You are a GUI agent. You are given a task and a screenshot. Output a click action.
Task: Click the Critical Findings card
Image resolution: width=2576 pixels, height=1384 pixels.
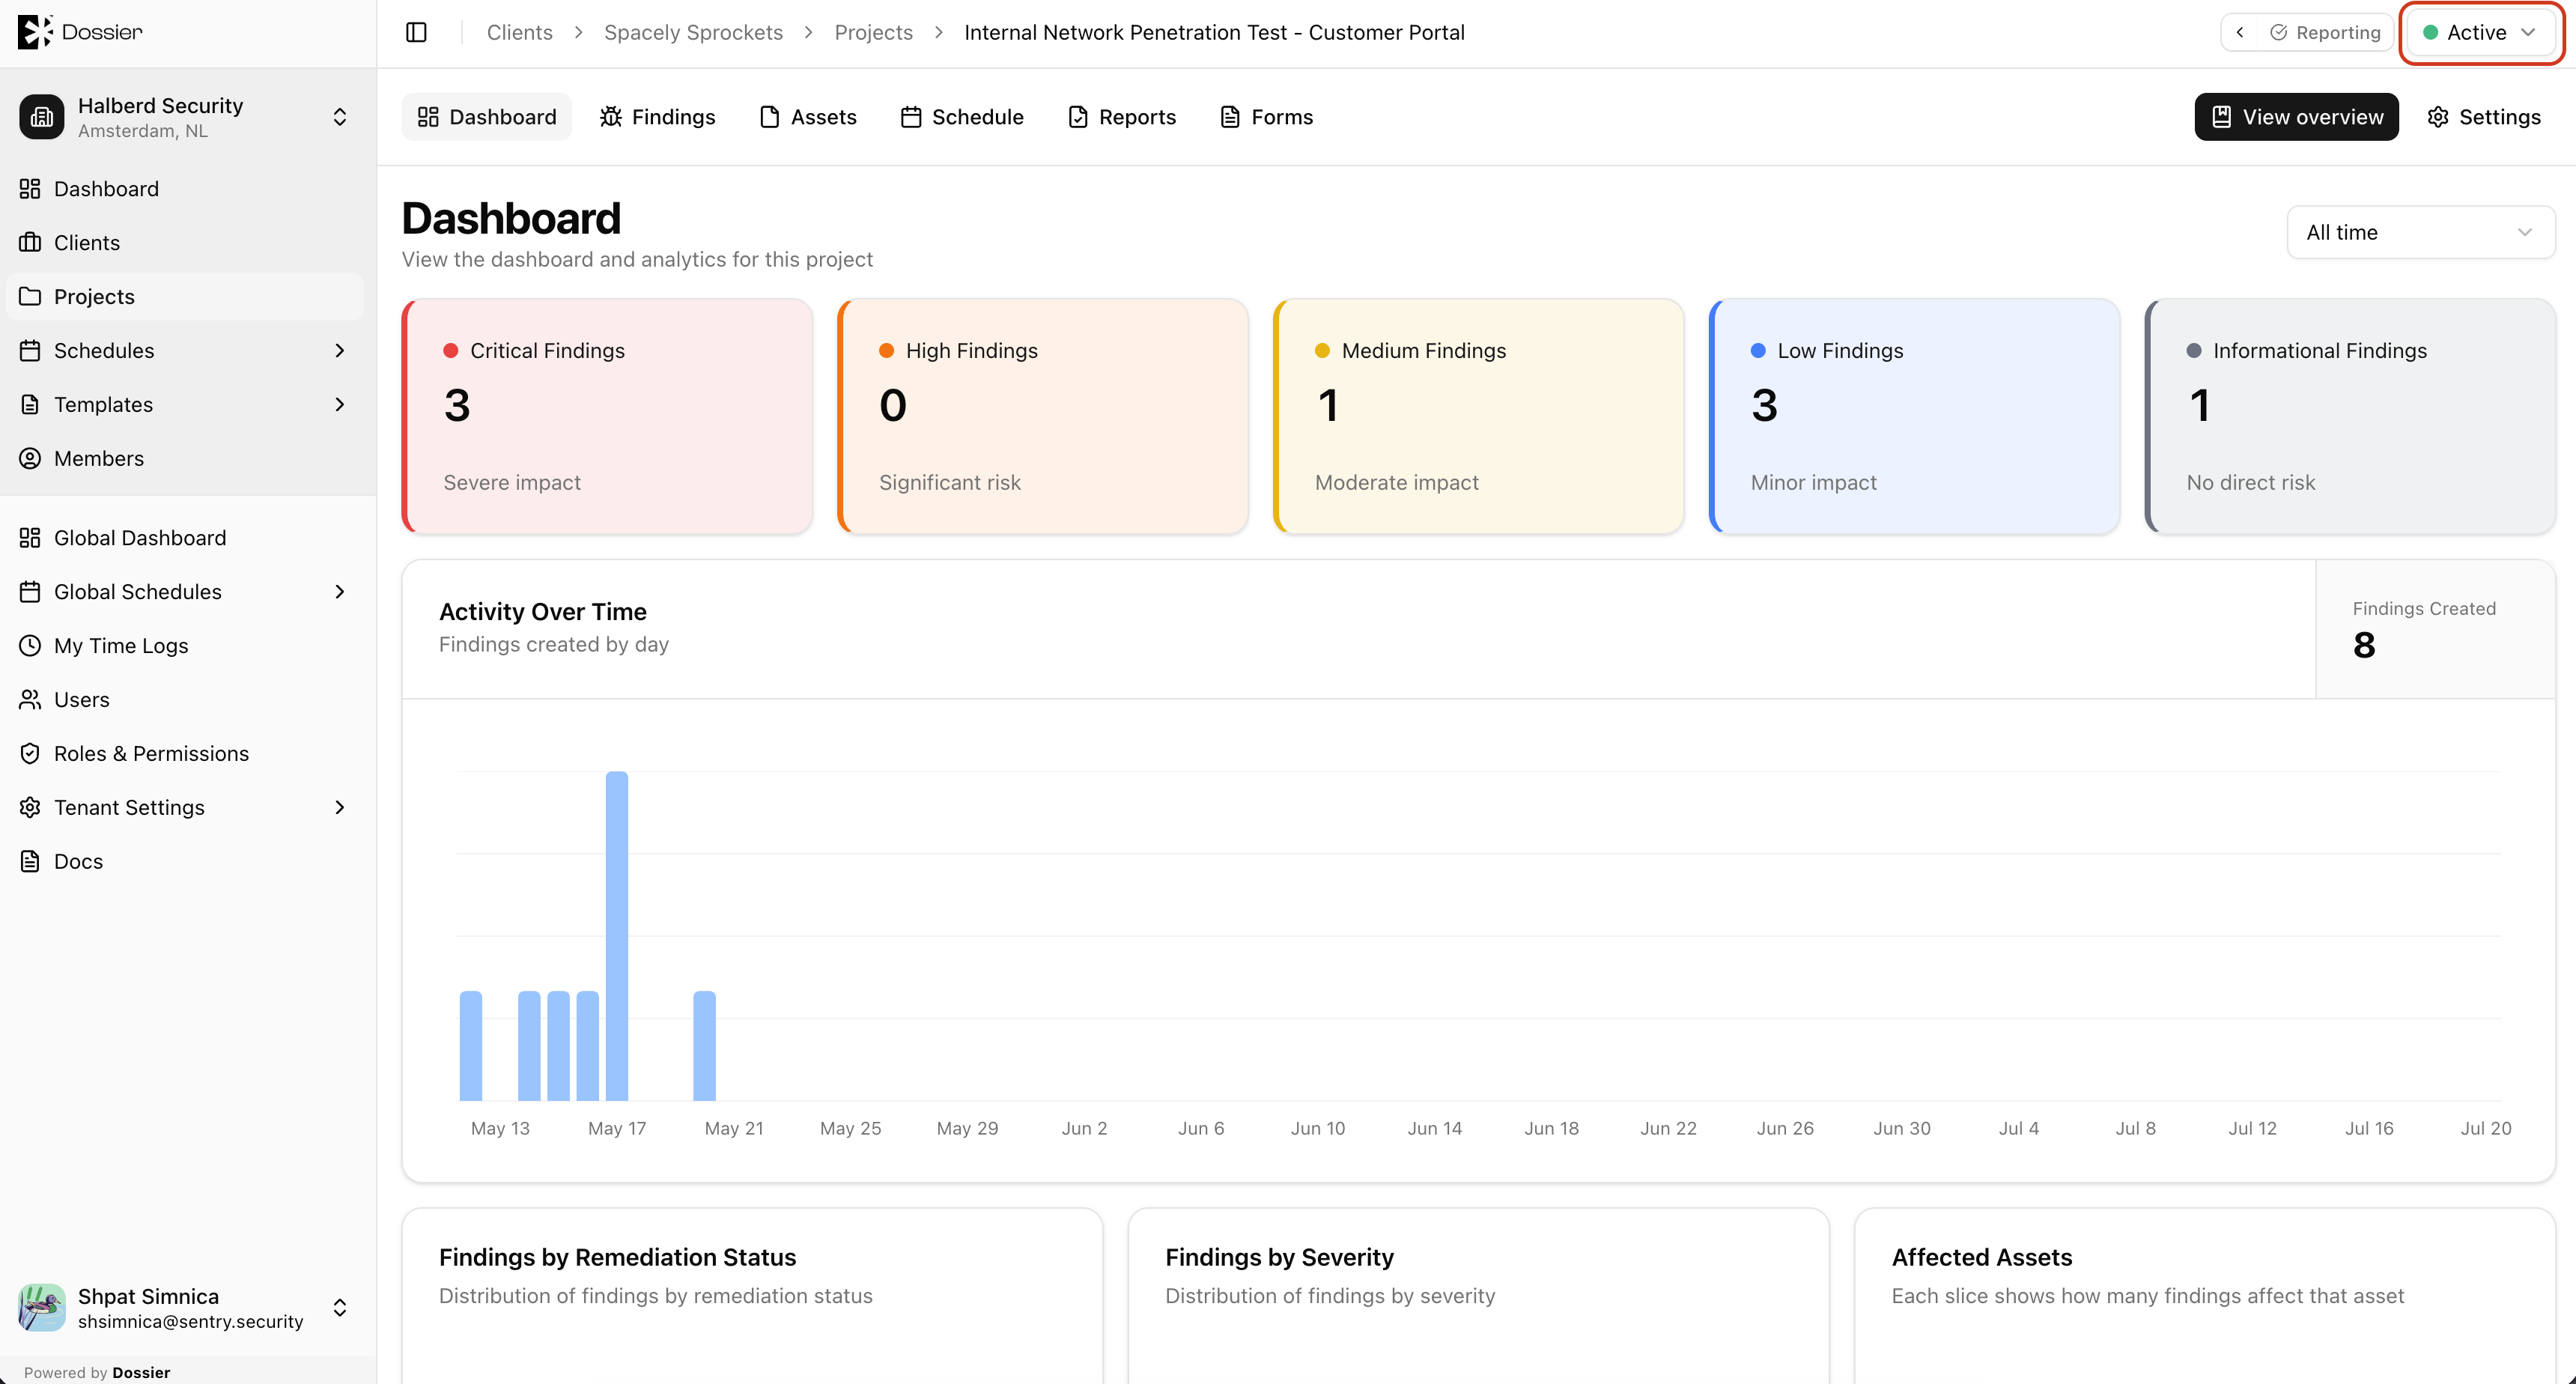point(607,416)
